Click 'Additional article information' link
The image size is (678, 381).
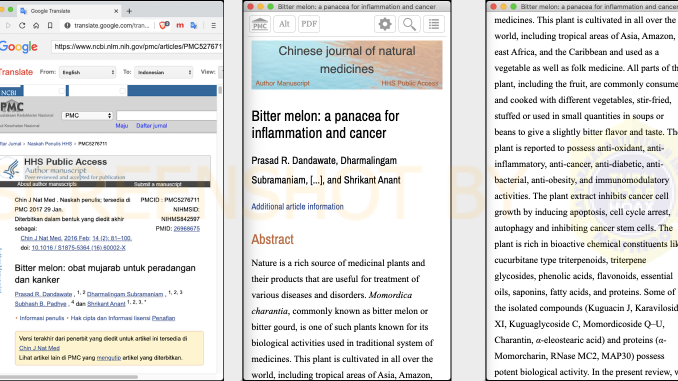(x=297, y=207)
